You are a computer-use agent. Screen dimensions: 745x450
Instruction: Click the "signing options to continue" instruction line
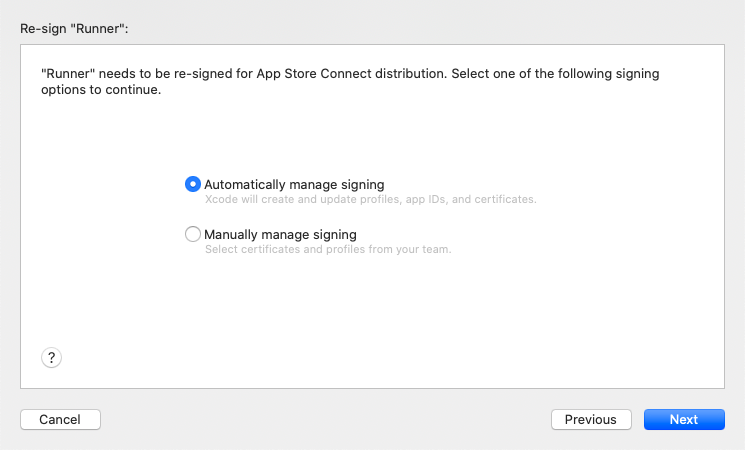pos(101,90)
